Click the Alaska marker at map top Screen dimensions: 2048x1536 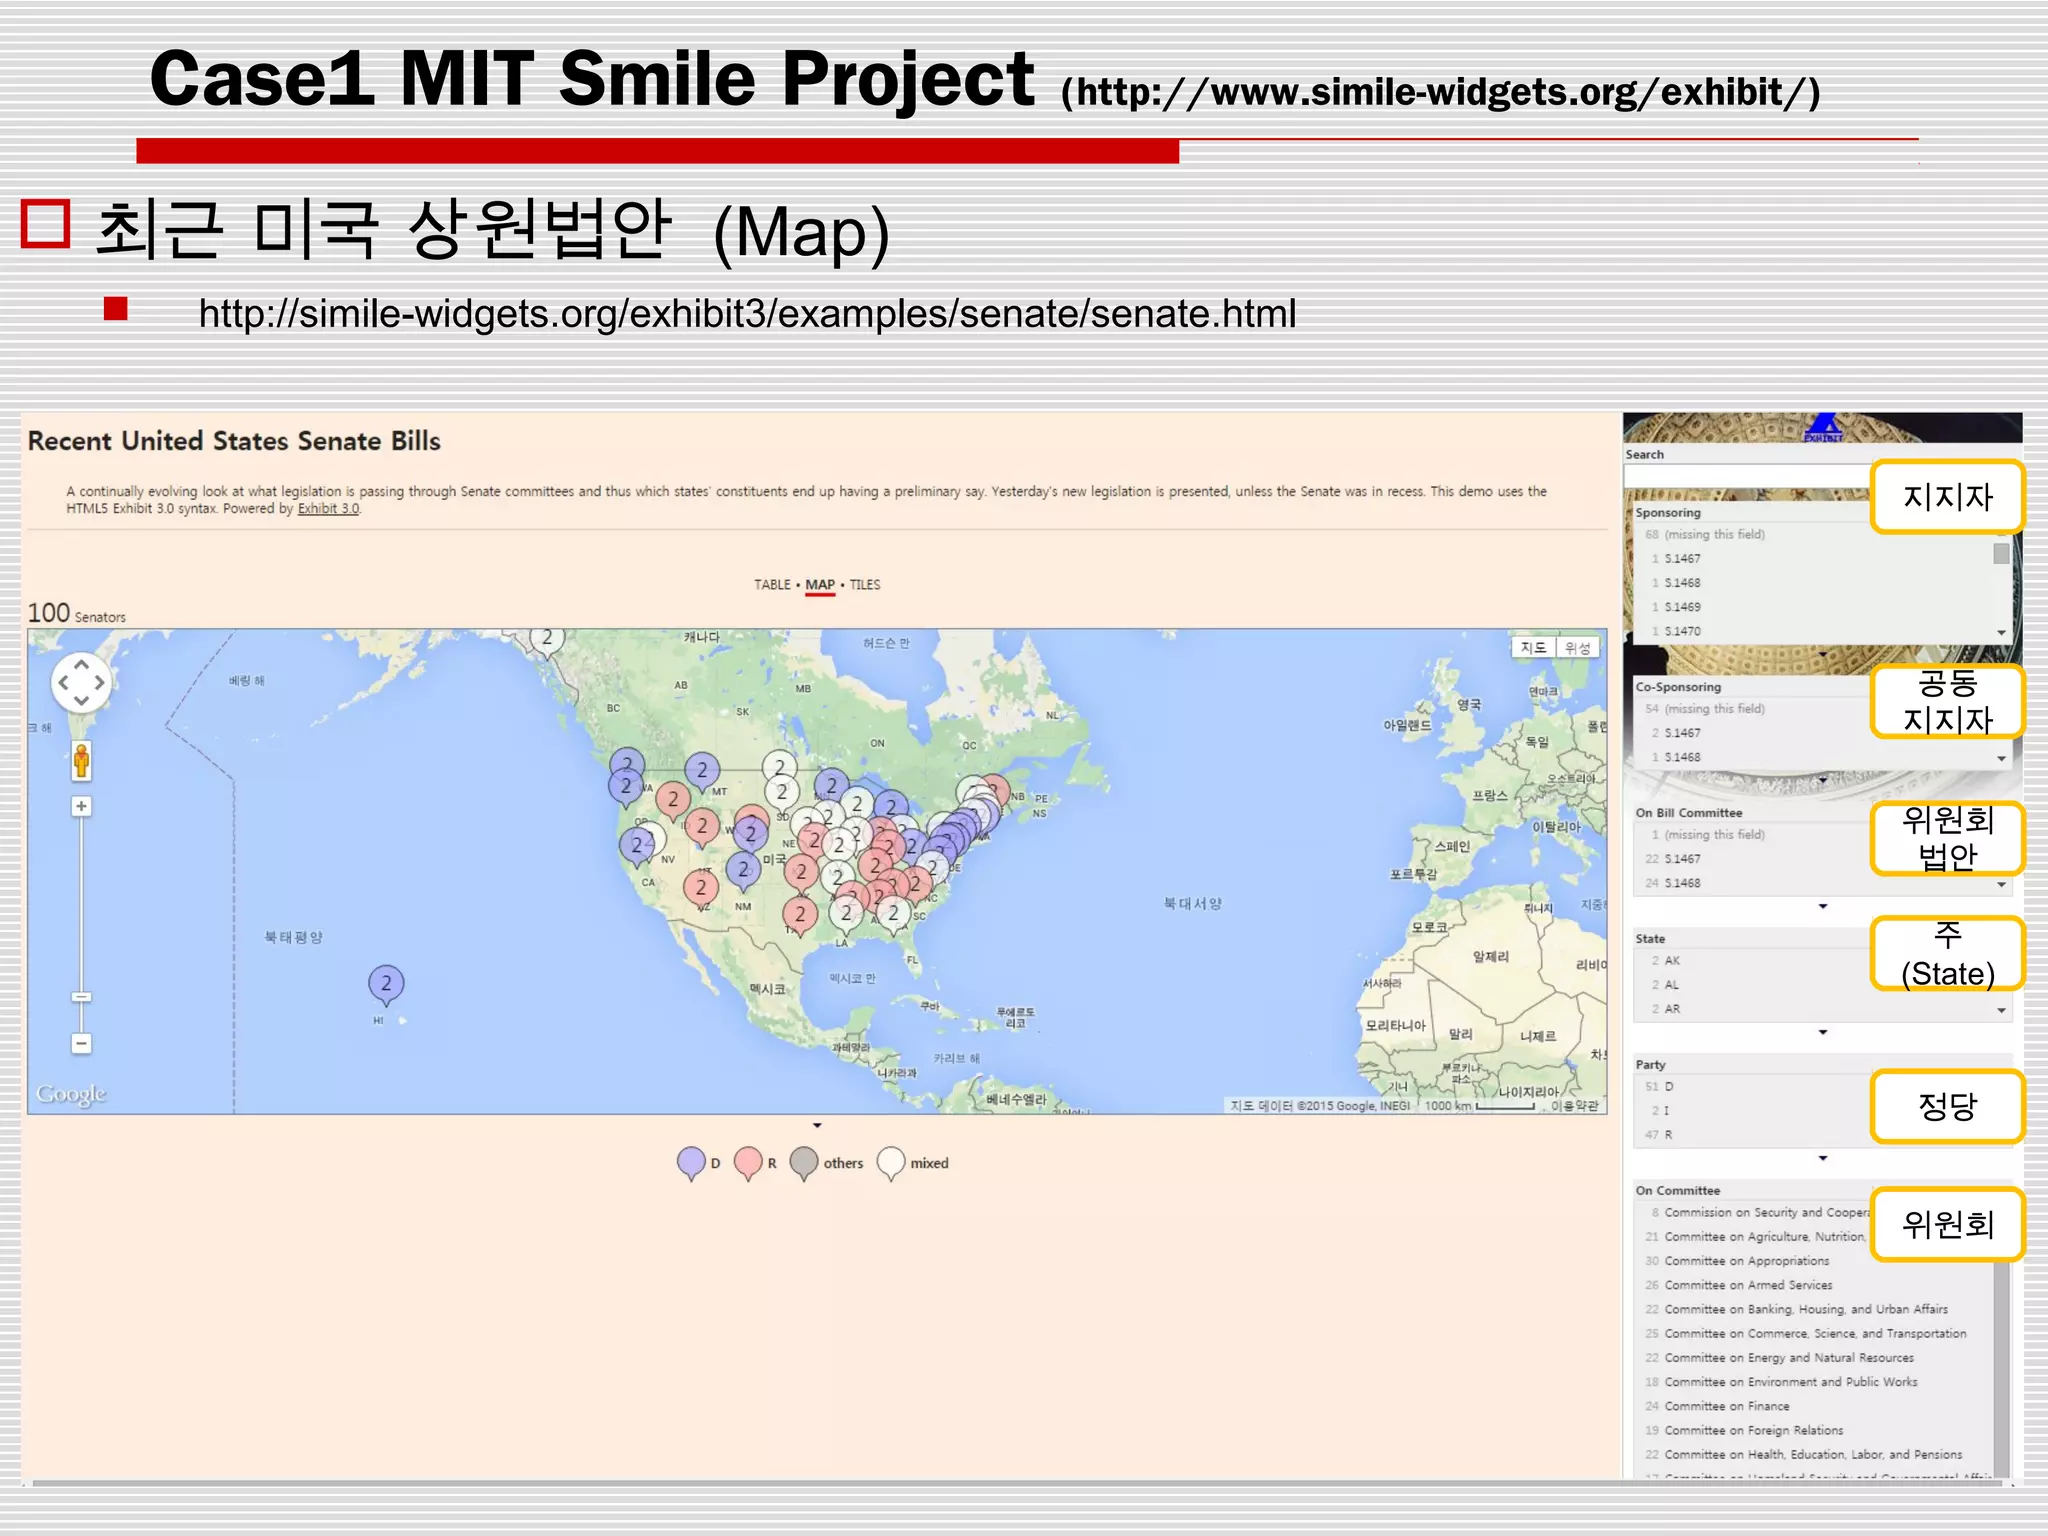tap(546, 641)
